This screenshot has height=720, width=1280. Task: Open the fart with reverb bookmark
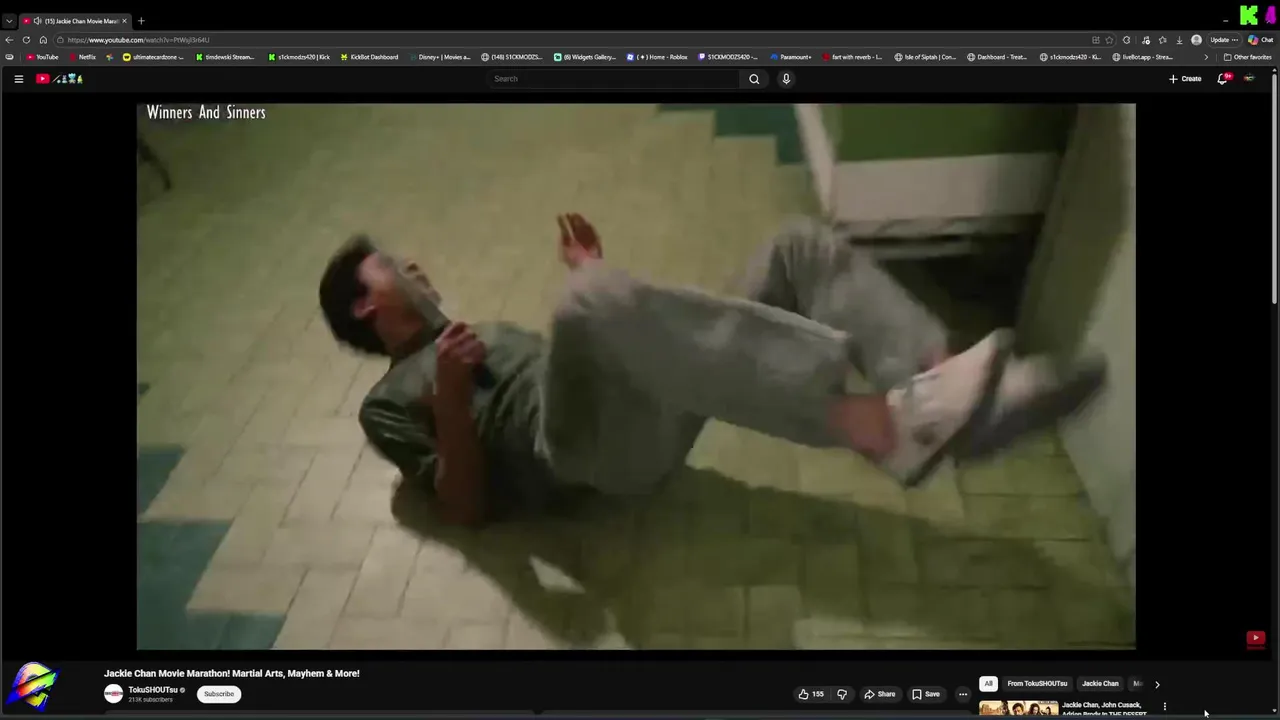tap(852, 57)
